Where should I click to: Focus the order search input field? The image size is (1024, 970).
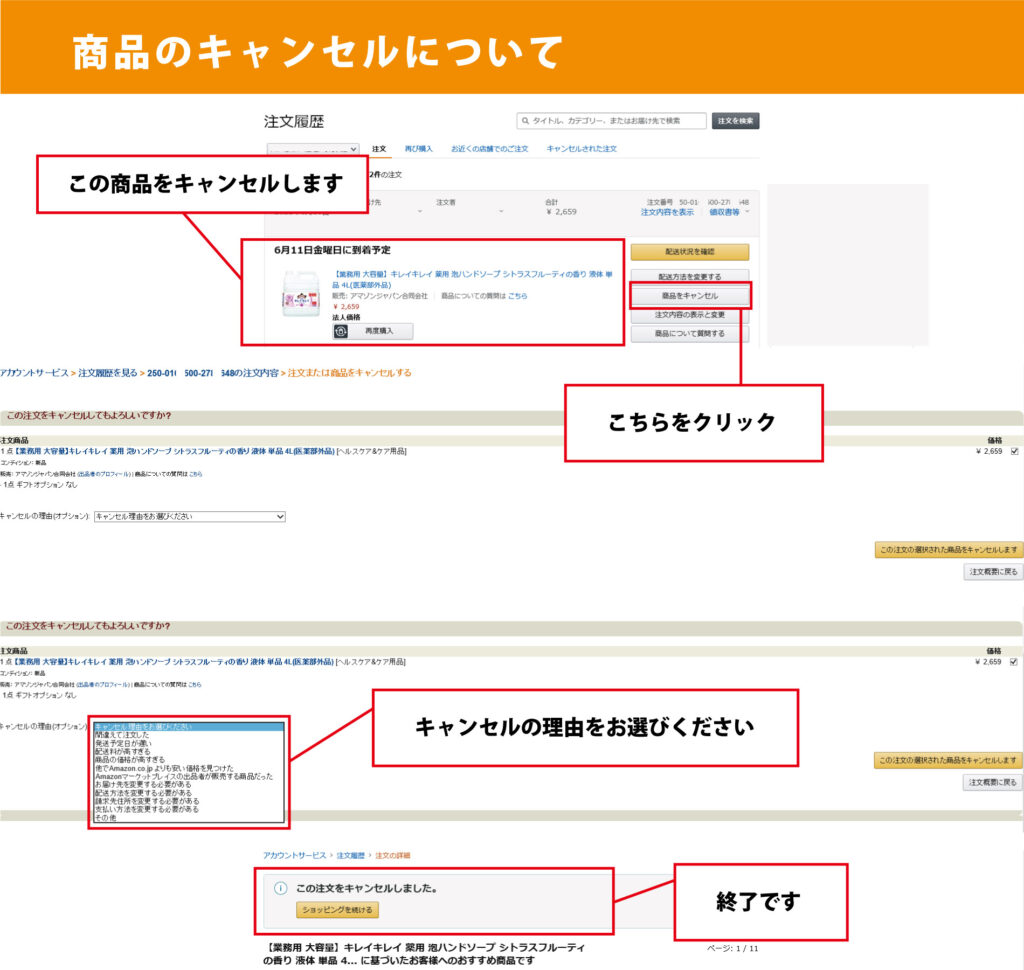pos(611,121)
